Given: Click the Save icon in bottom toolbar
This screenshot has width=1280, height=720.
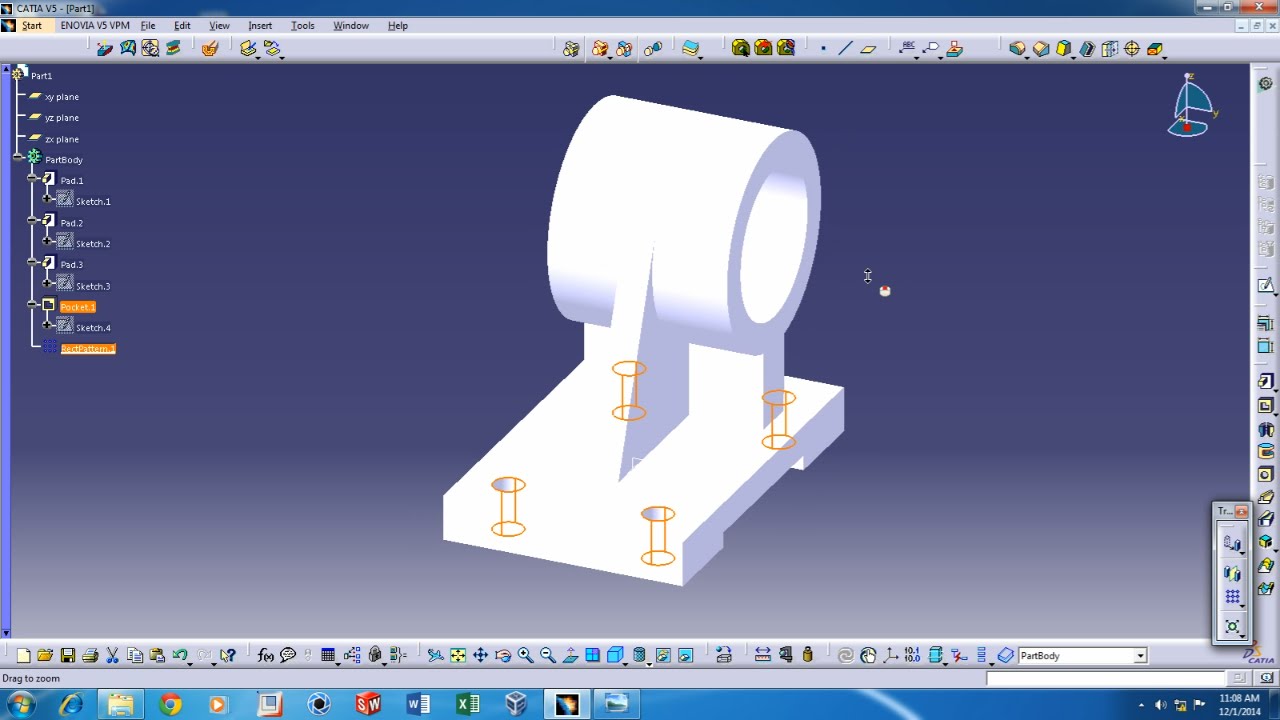Looking at the screenshot, I should tap(68, 656).
